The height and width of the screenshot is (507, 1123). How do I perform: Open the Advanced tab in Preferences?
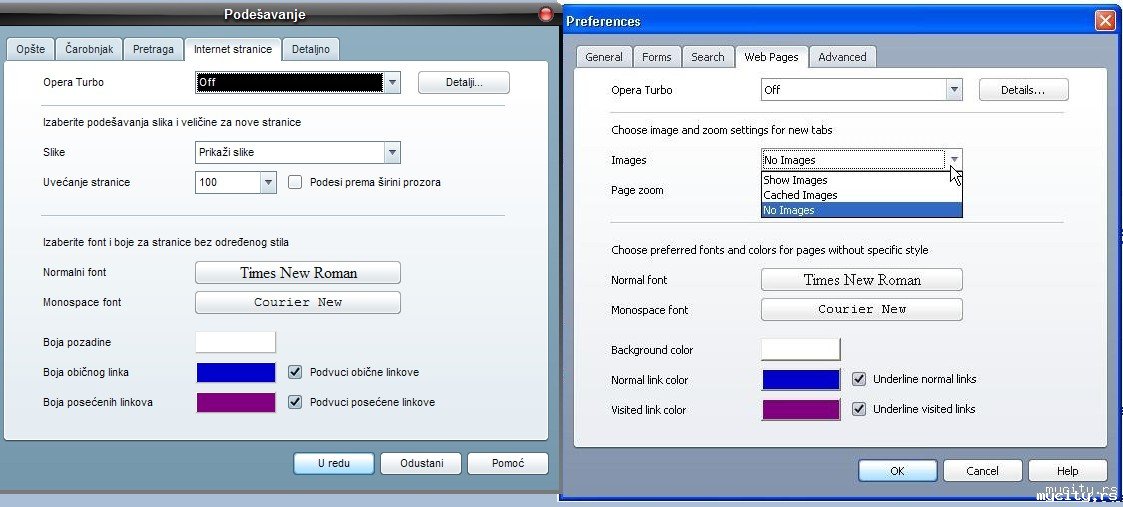tap(842, 57)
